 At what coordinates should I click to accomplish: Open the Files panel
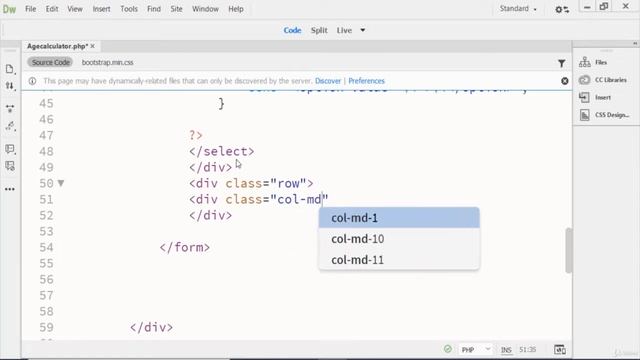tap(593, 62)
